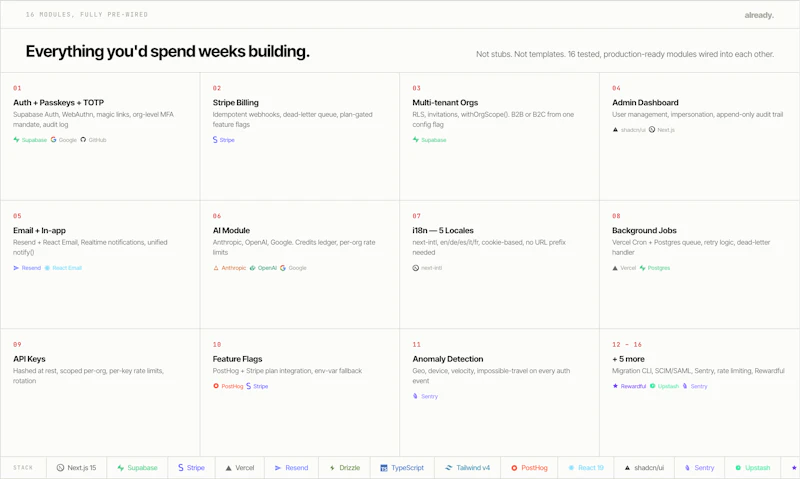
Task: Click the '16 MODULES, FULLY PRE-WIRED' label
Action: (87, 15)
